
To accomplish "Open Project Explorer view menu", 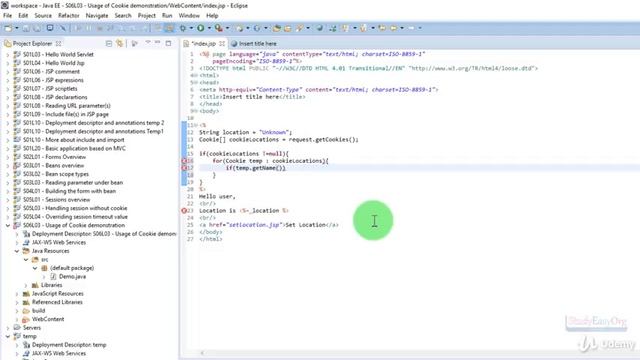I will (x=148, y=43).
